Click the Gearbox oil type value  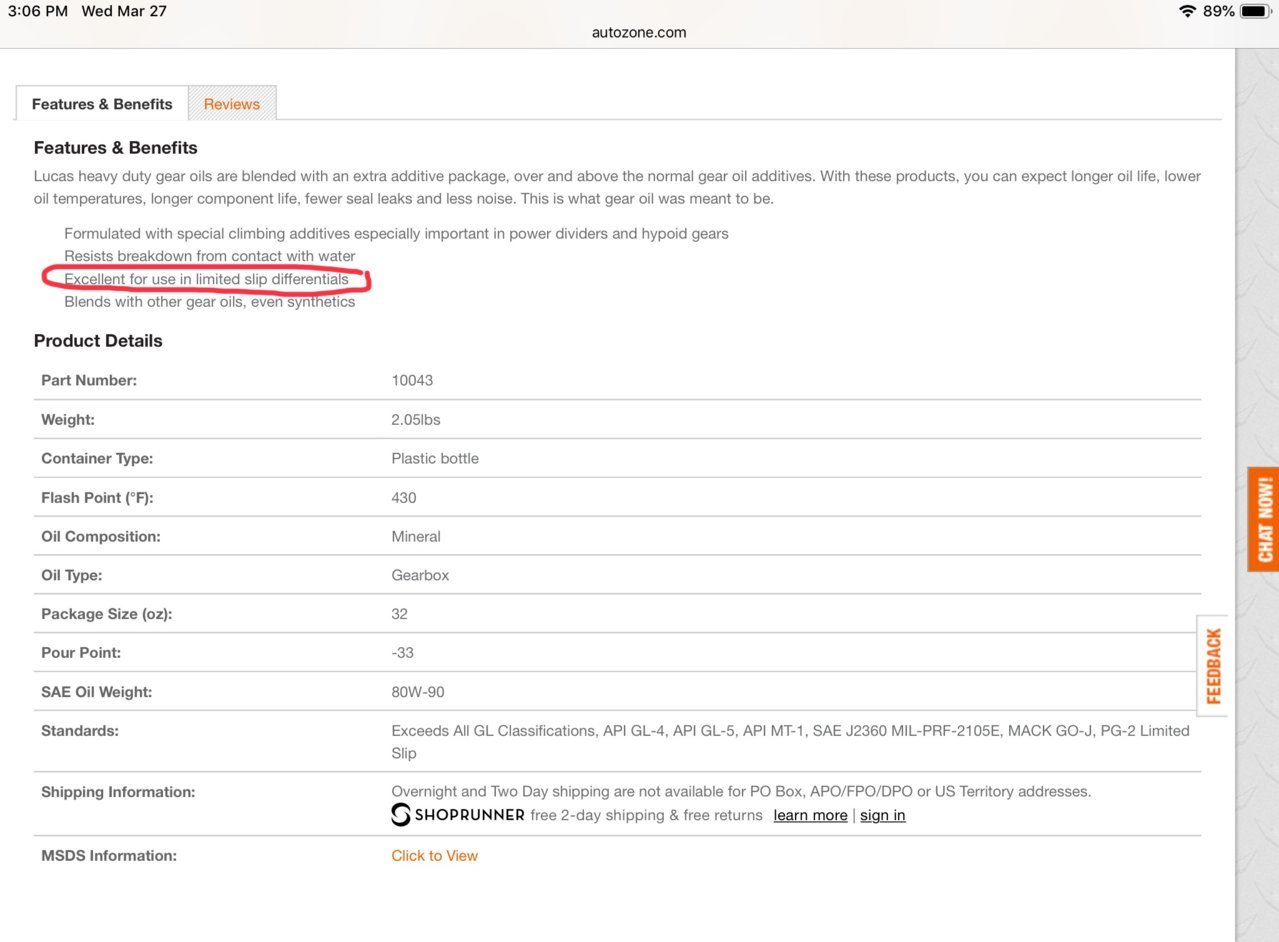coord(421,576)
